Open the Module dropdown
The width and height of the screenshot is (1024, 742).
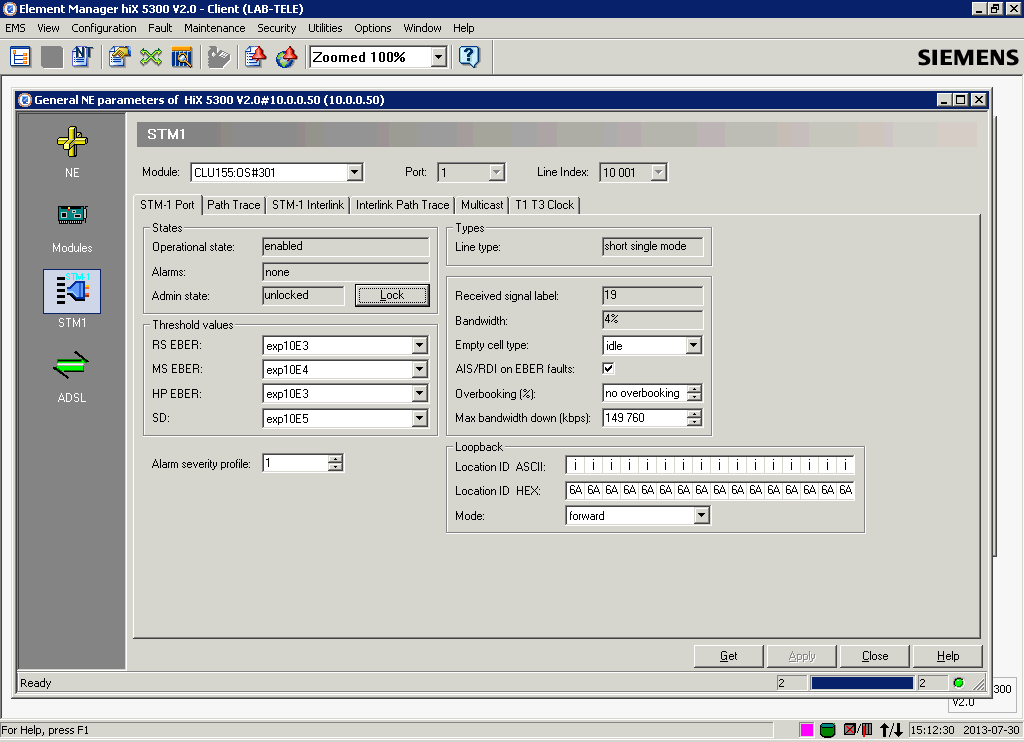355,172
